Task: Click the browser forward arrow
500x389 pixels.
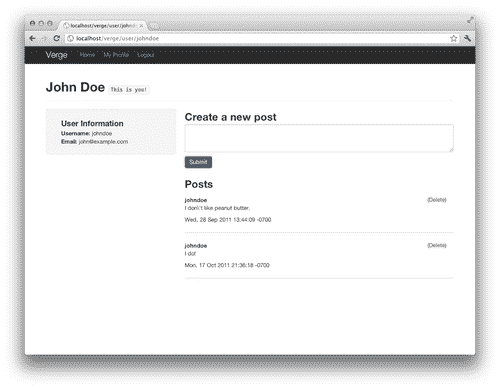Action: click(x=44, y=38)
